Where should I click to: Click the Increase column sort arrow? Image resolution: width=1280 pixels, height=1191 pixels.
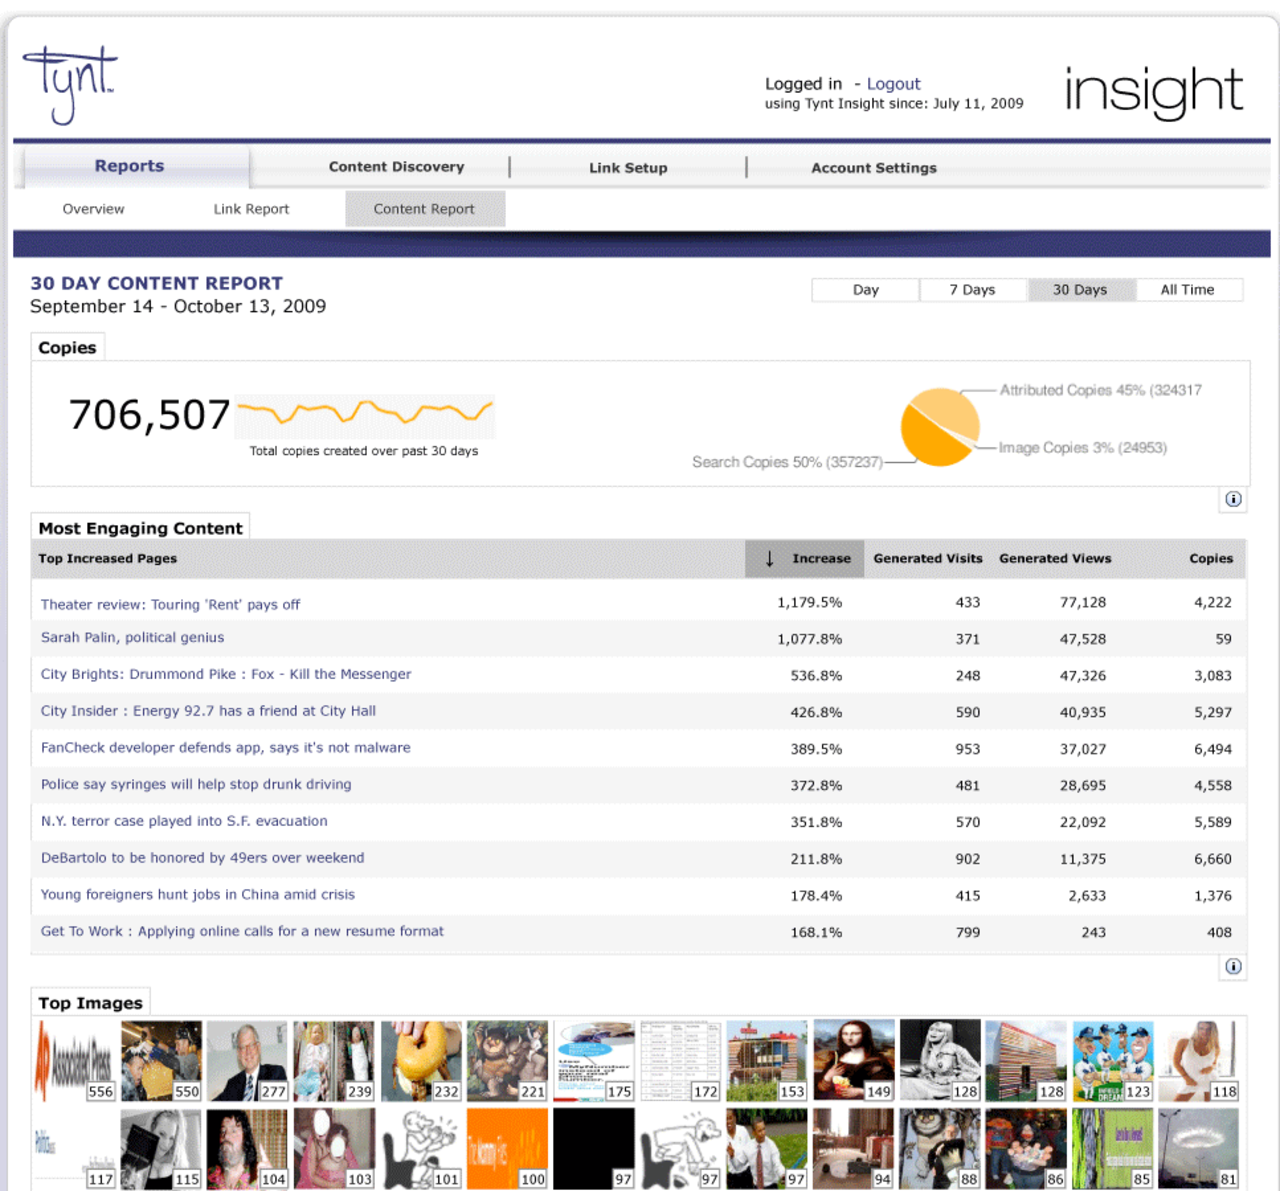[769, 559]
